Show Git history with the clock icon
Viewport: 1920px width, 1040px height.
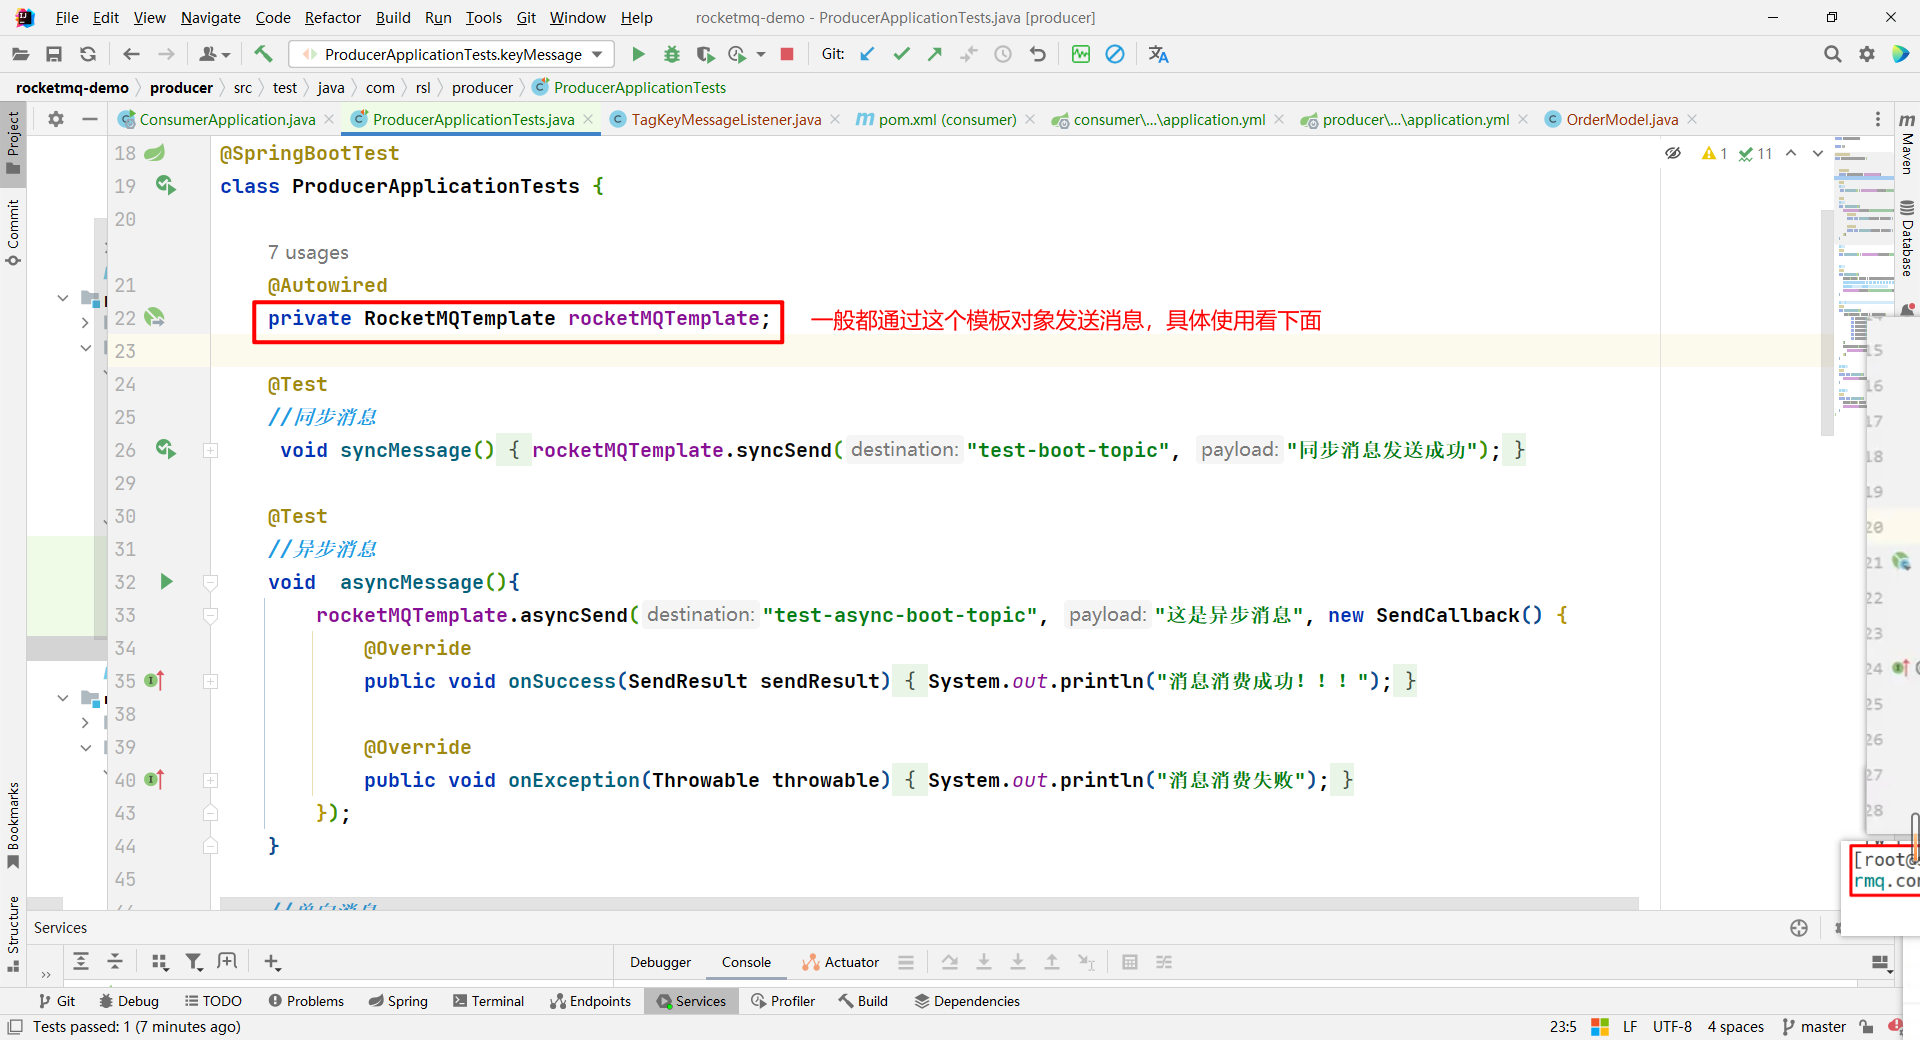1003,54
